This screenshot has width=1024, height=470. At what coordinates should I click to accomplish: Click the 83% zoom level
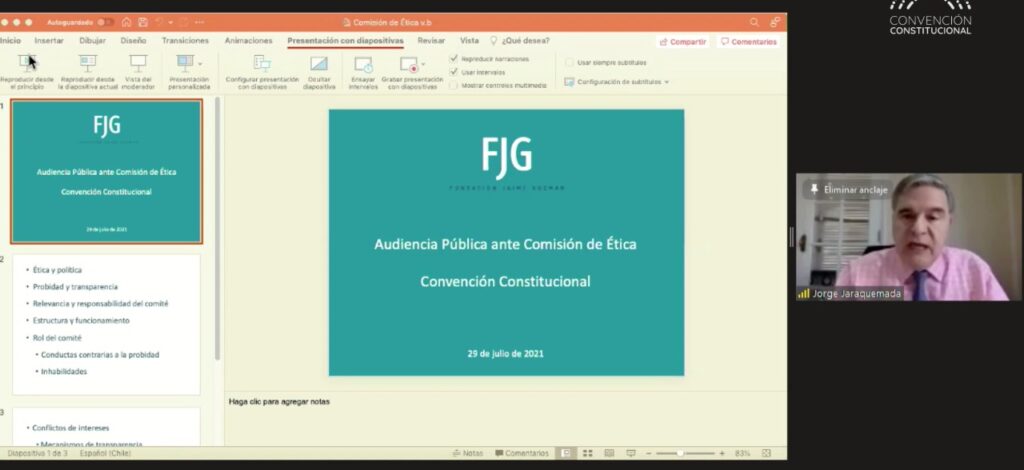click(x=743, y=453)
